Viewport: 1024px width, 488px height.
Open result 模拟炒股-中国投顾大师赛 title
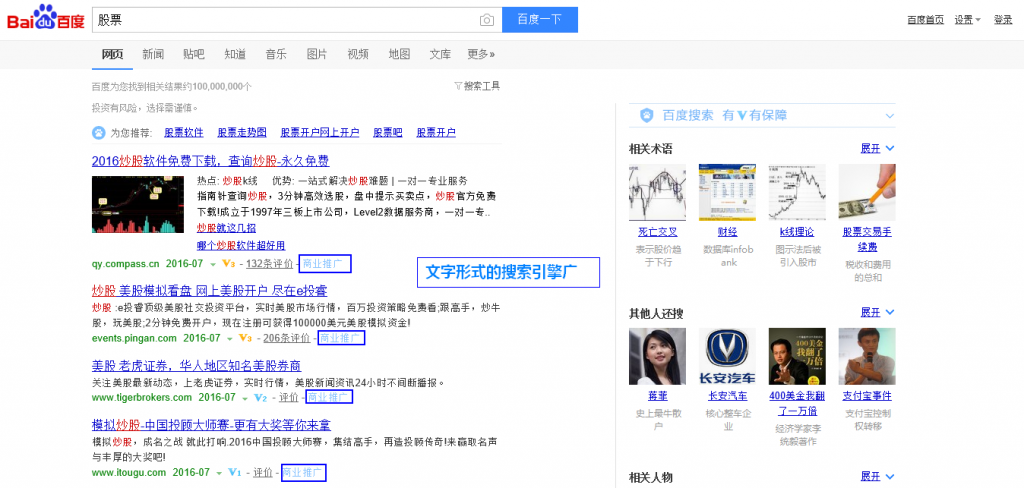tap(212, 425)
